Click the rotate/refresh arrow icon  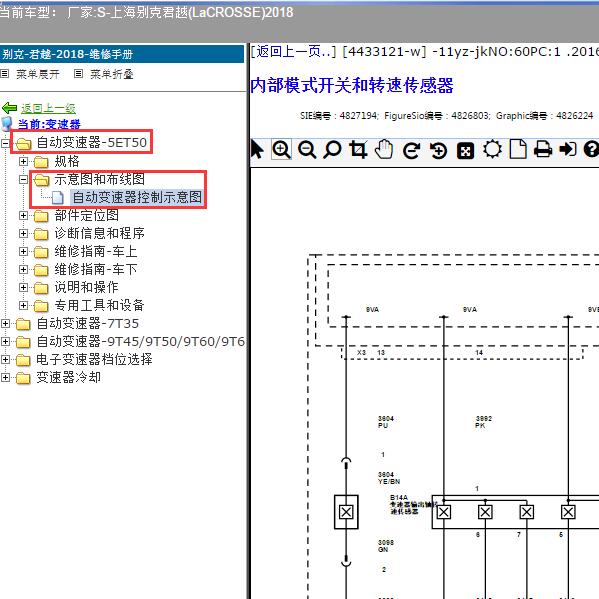(x=411, y=150)
